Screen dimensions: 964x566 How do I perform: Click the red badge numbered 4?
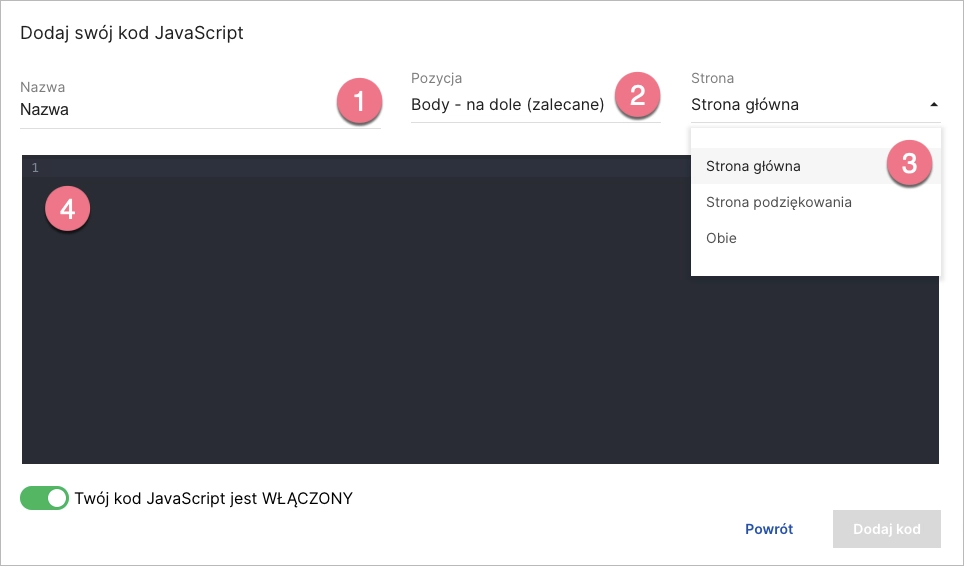click(x=67, y=208)
